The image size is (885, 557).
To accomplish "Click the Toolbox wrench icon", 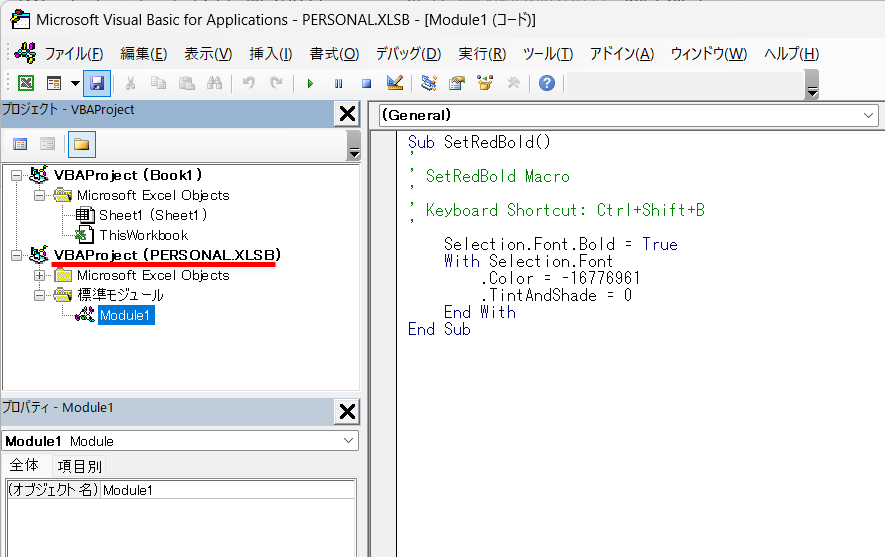I will click(513, 84).
